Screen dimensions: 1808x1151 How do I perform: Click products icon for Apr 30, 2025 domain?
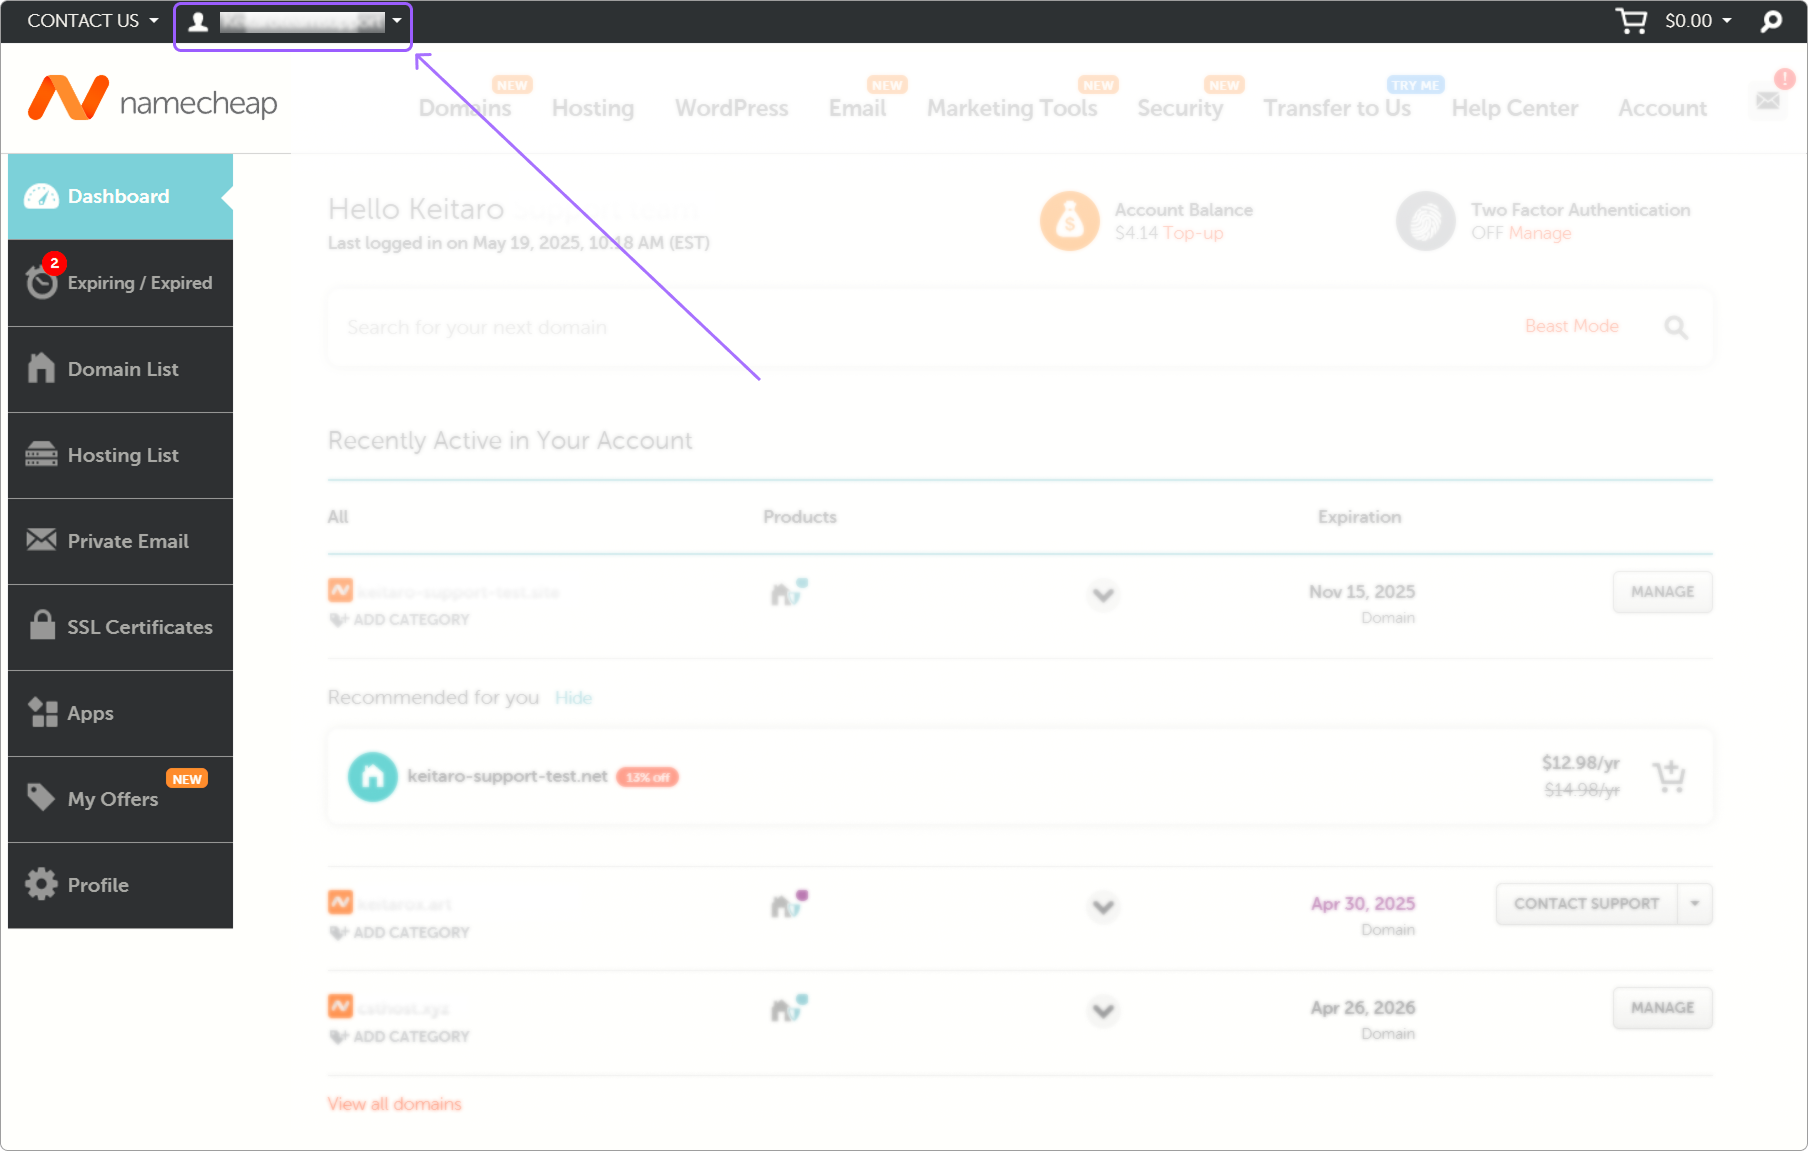tap(788, 905)
